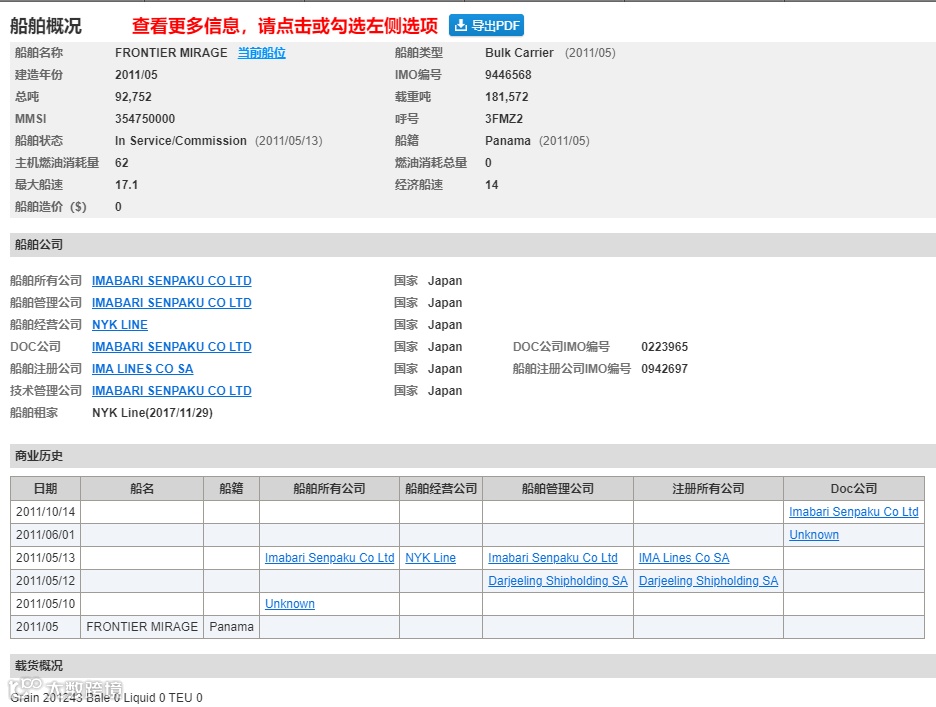This screenshot has height=707, width=936.
Task: Select ship type Bulk Carrier
Action: point(519,53)
